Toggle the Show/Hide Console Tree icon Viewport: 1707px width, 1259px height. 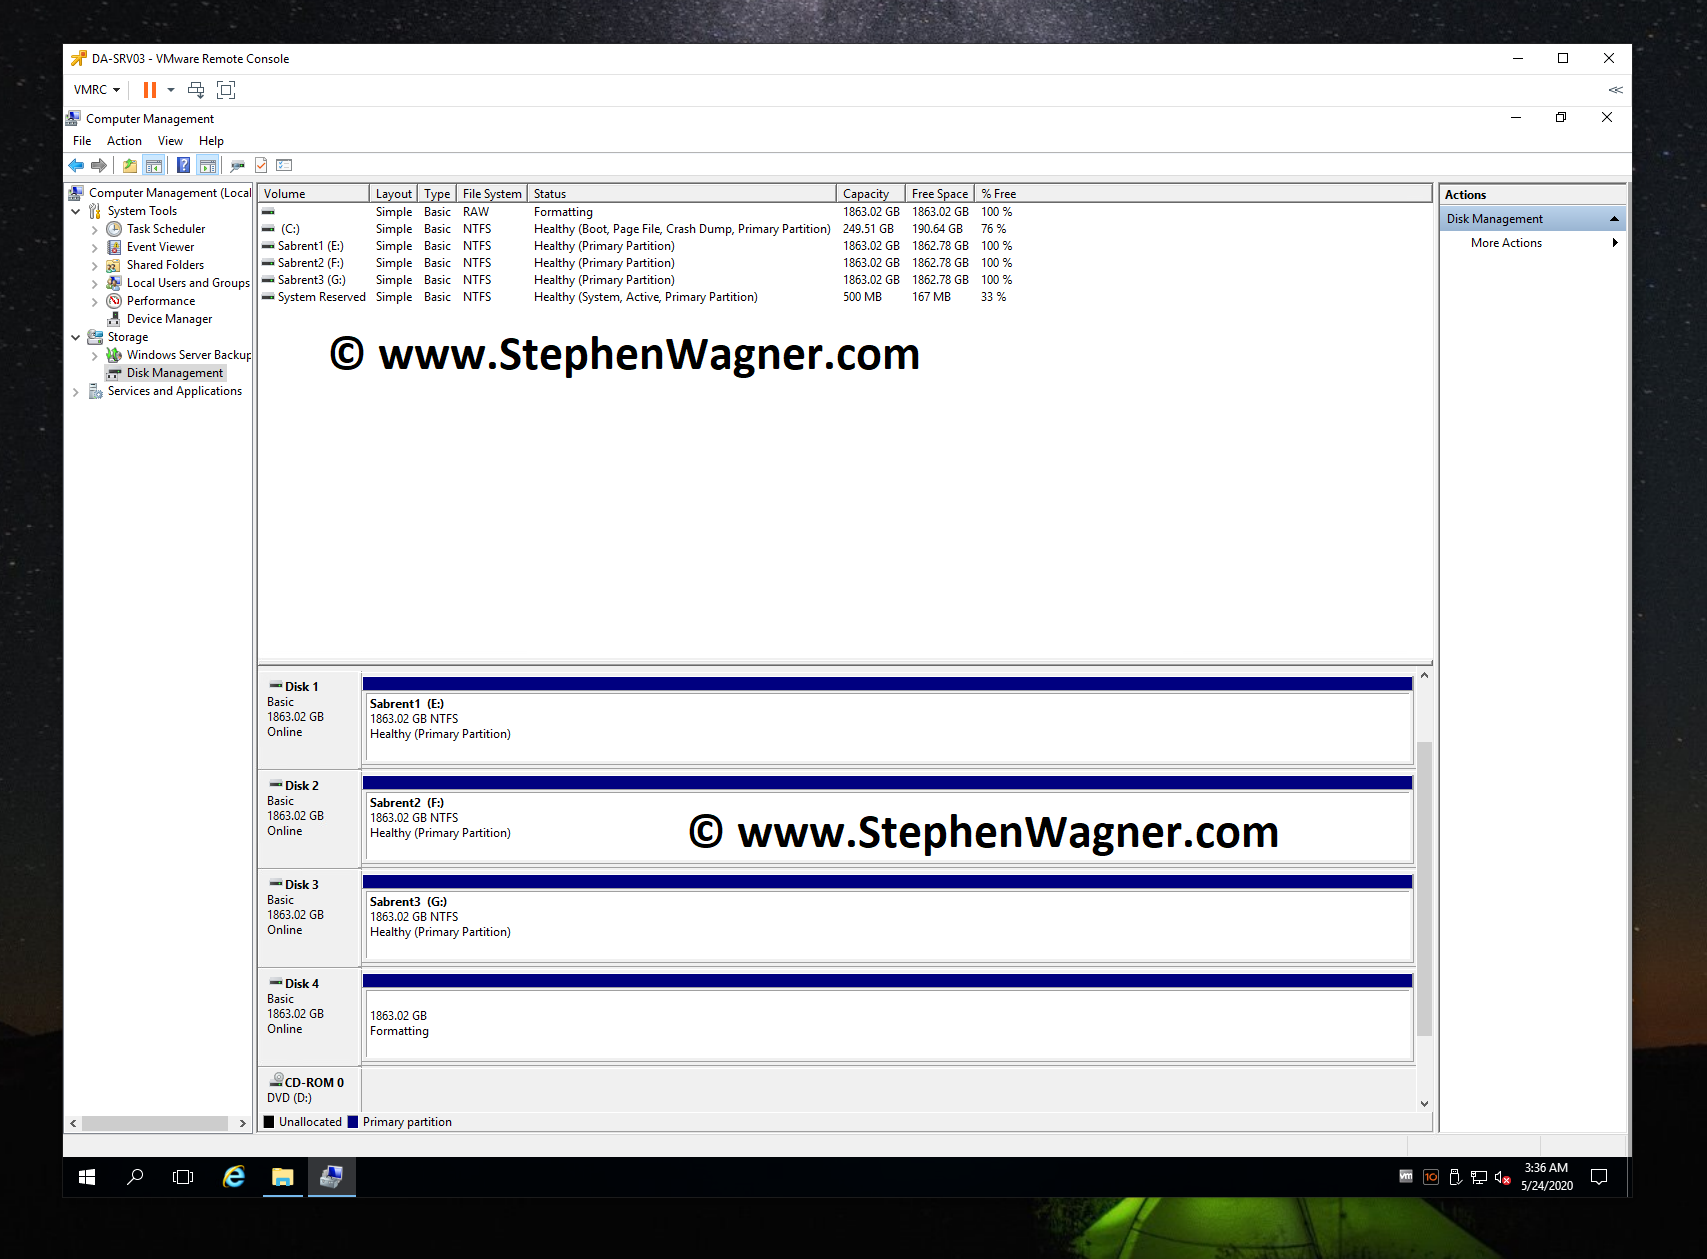[154, 165]
